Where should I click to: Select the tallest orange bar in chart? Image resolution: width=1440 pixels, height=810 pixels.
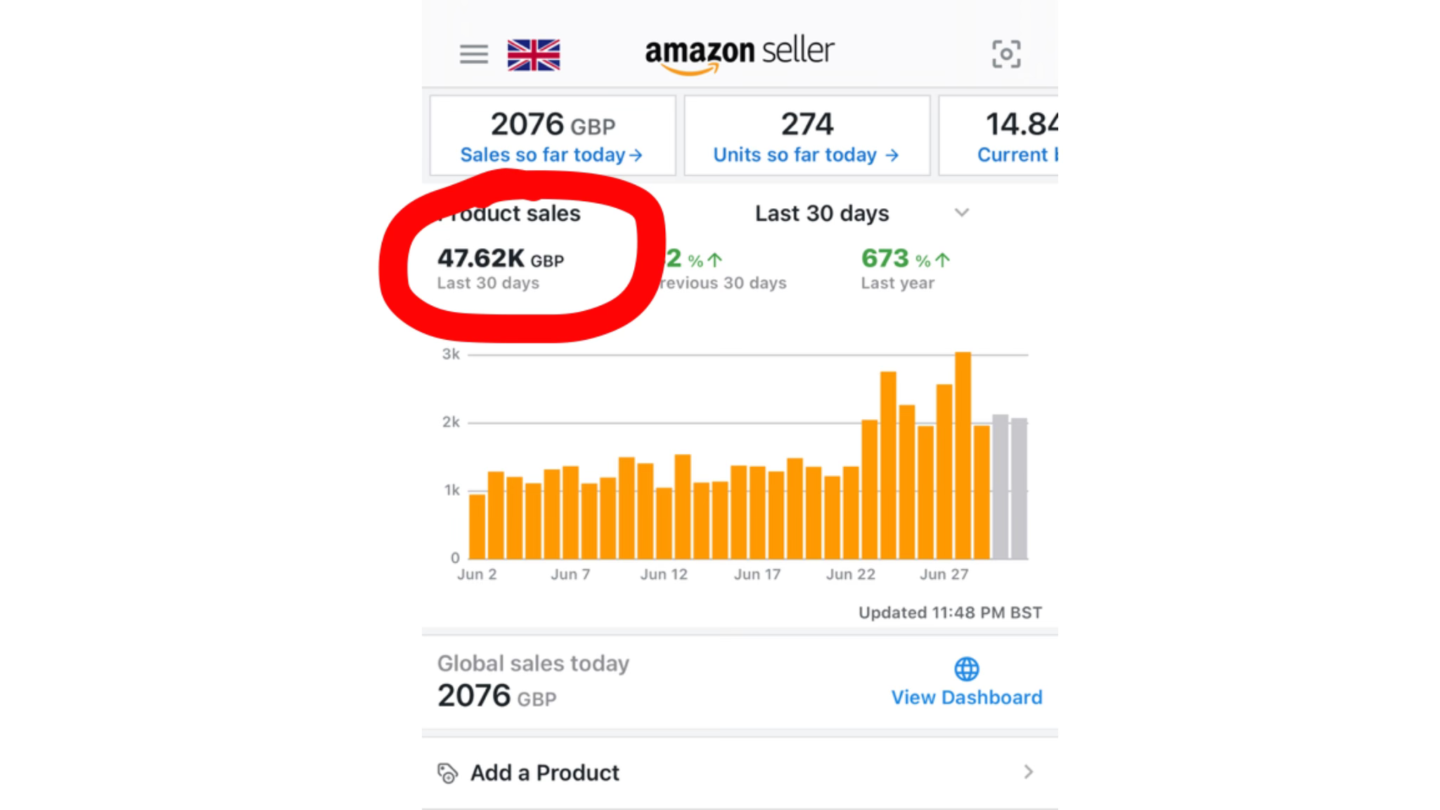(x=963, y=455)
